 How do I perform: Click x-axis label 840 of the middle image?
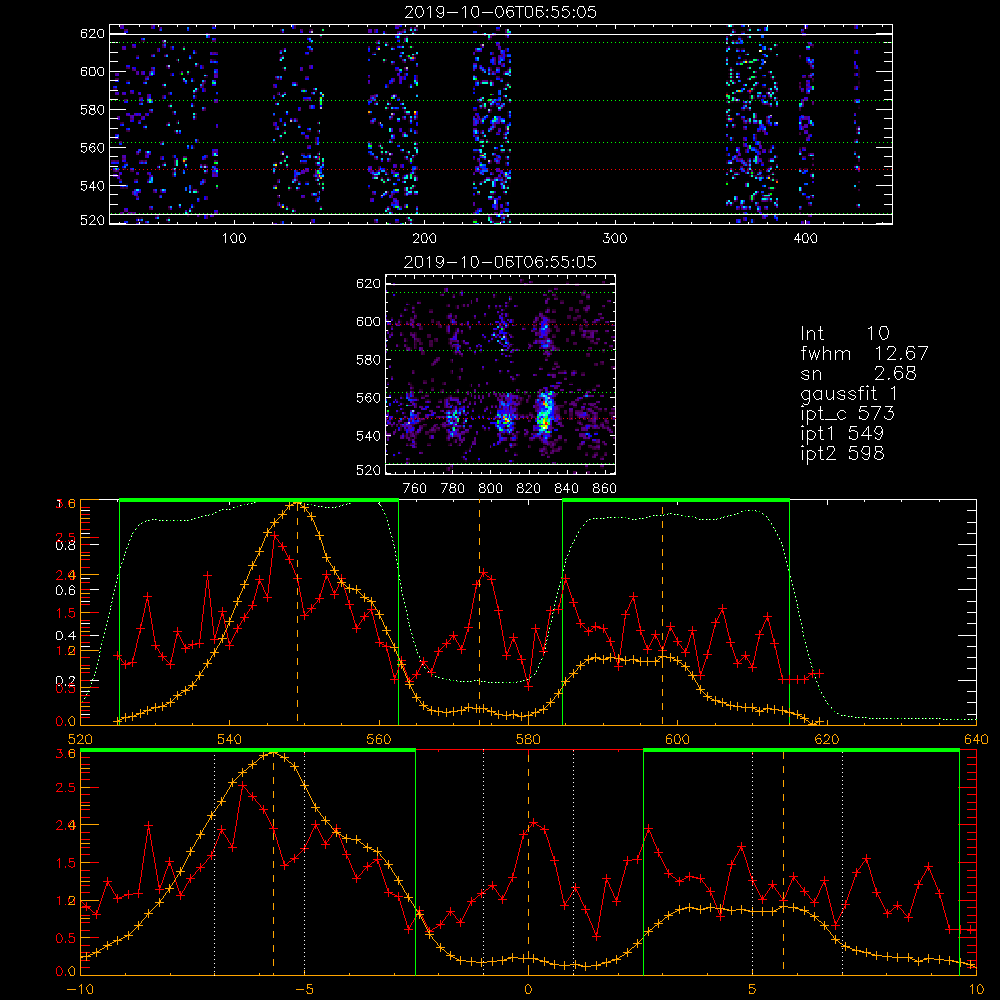click(x=566, y=489)
